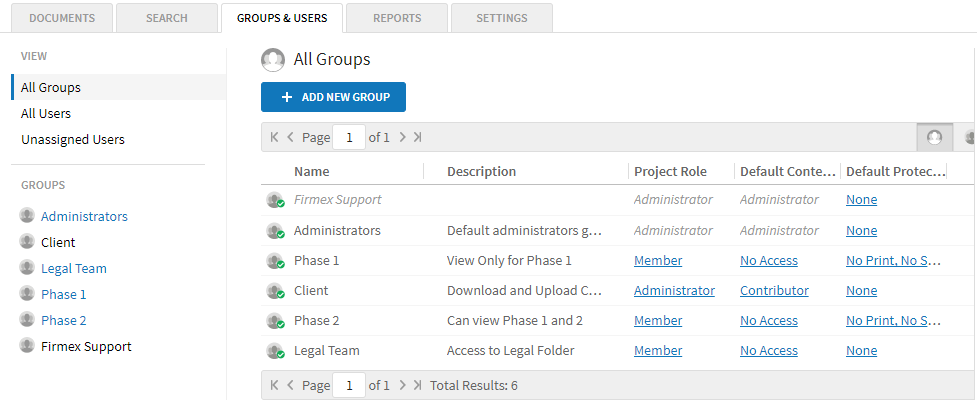The image size is (977, 400).
Task: Open Firmex Support group in sidebar
Action: (x=86, y=346)
